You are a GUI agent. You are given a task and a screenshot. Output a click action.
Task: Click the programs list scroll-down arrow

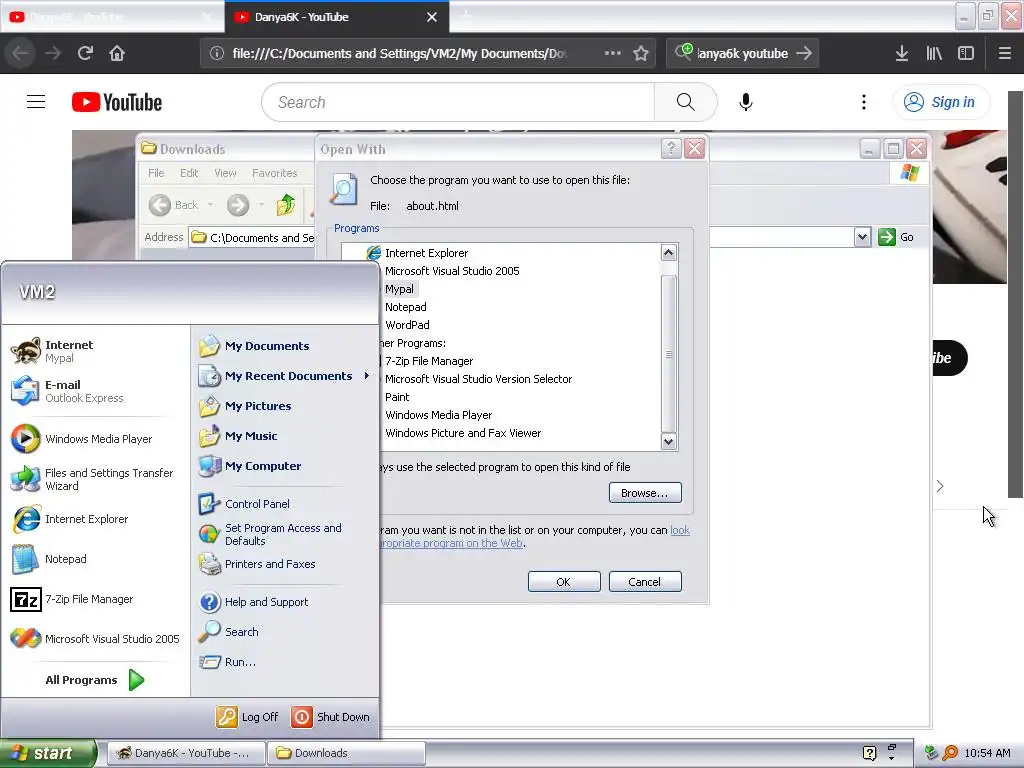(668, 441)
